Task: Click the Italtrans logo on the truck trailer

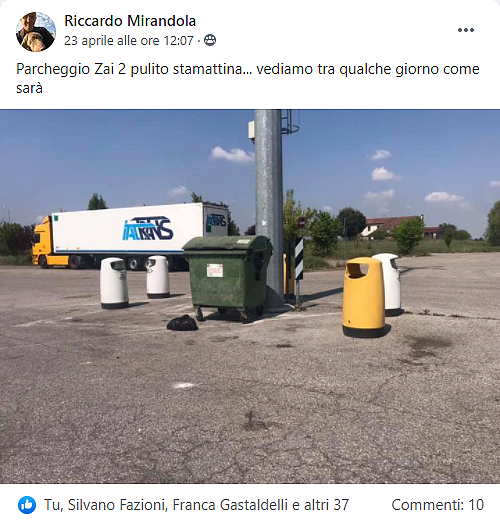Action: point(148,228)
